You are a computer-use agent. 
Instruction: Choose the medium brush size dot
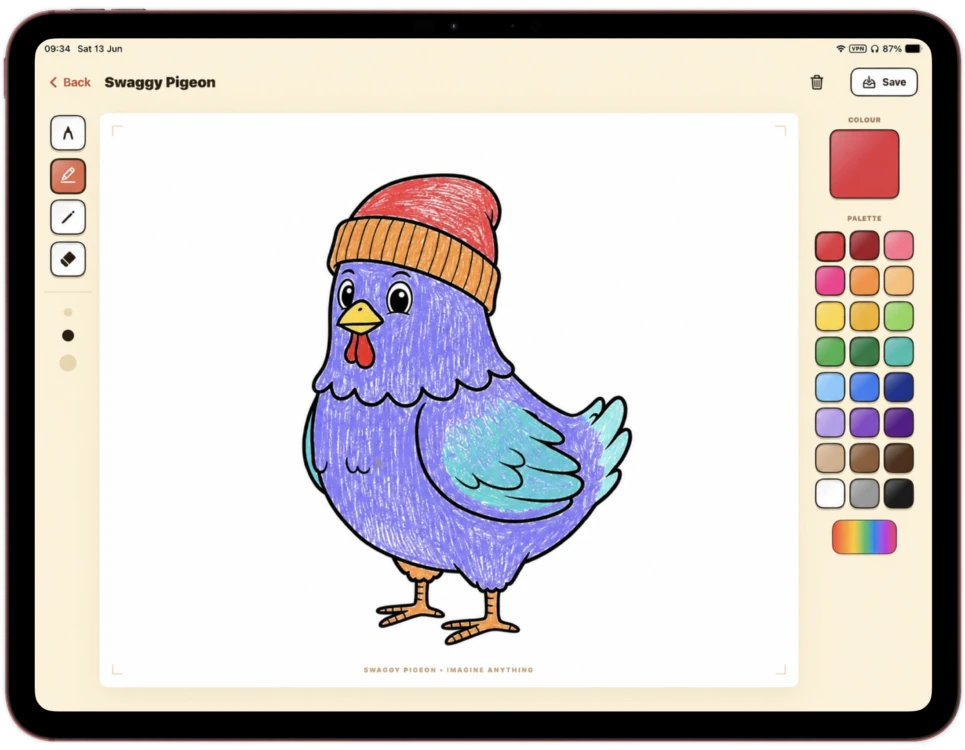68,335
